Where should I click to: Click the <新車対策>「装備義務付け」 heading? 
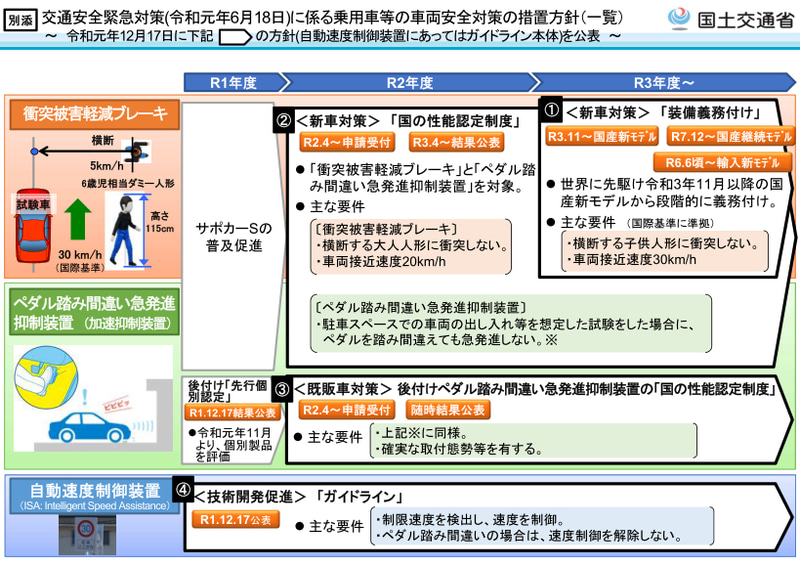tap(663, 112)
